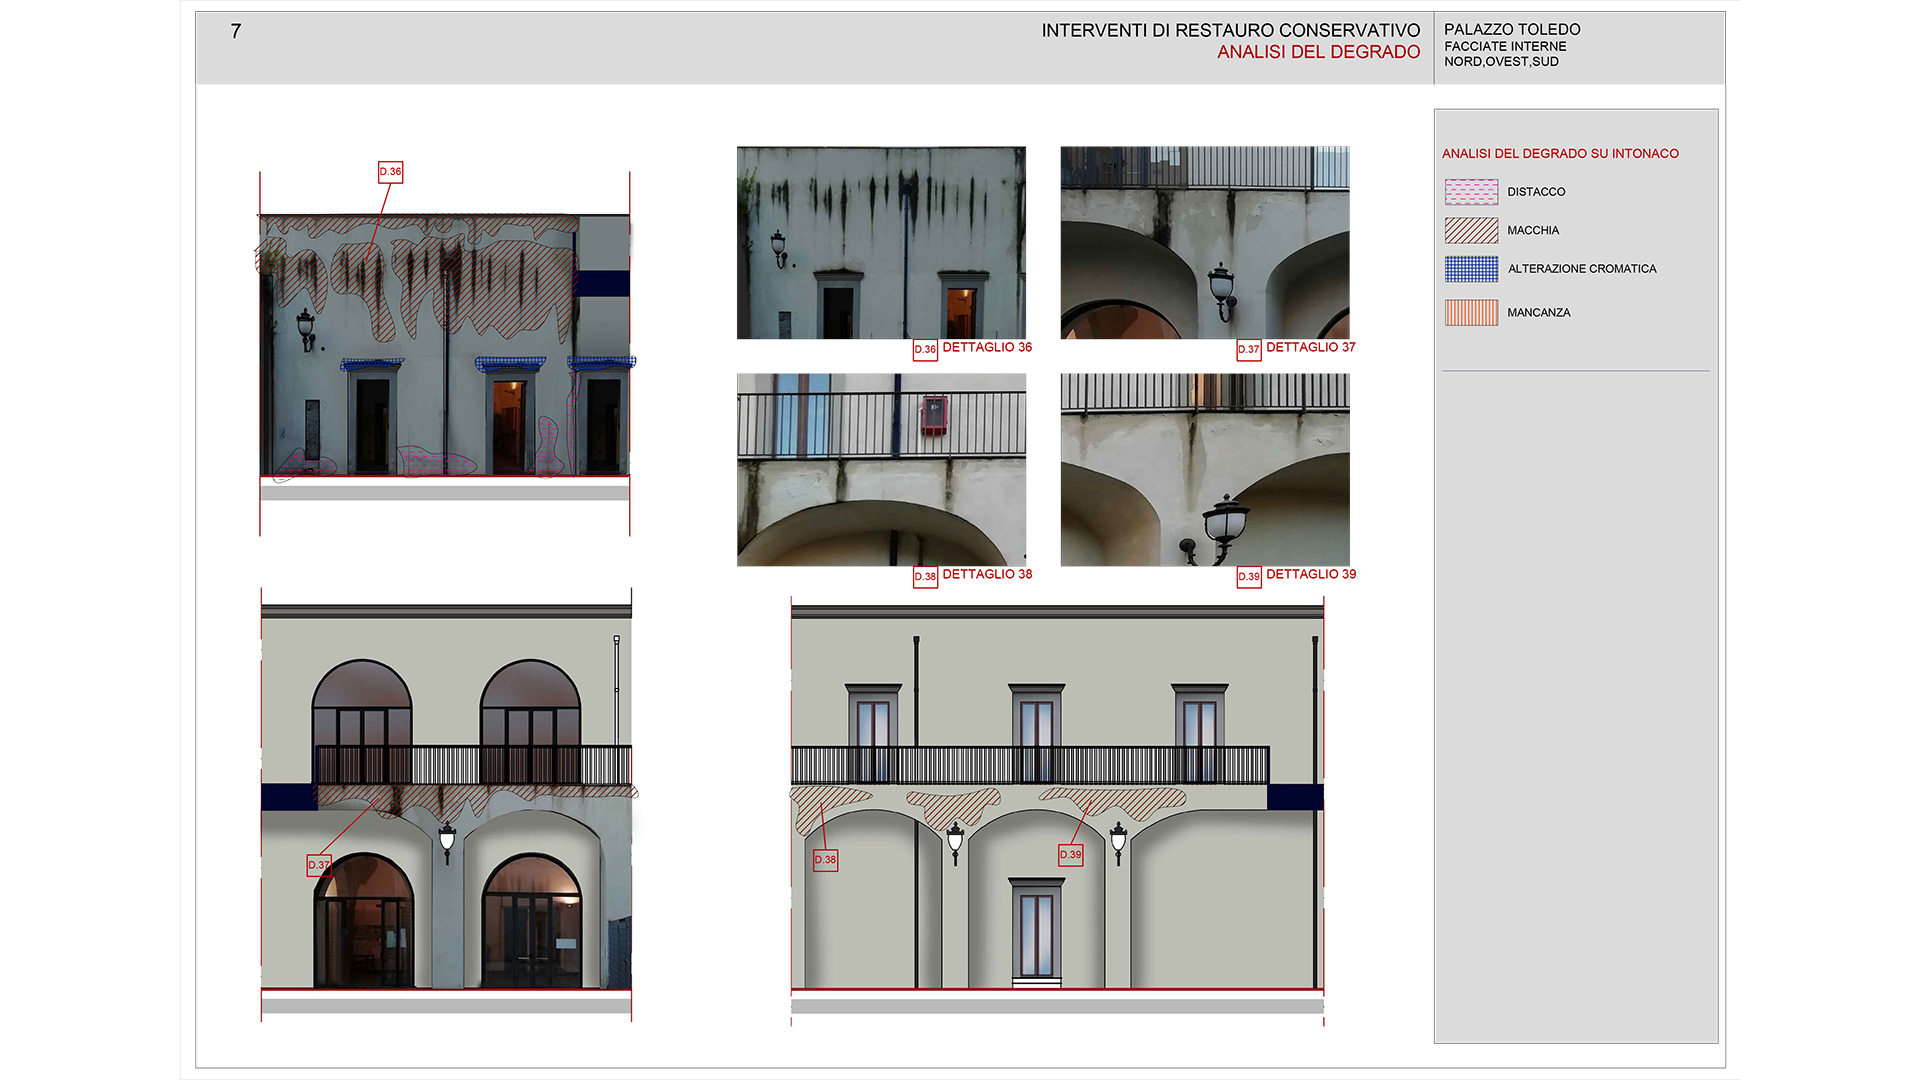Click the DISTACCO legend pattern swatch
Viewport: 1920px width, 1080px height.
click(x=1471, y=191)
